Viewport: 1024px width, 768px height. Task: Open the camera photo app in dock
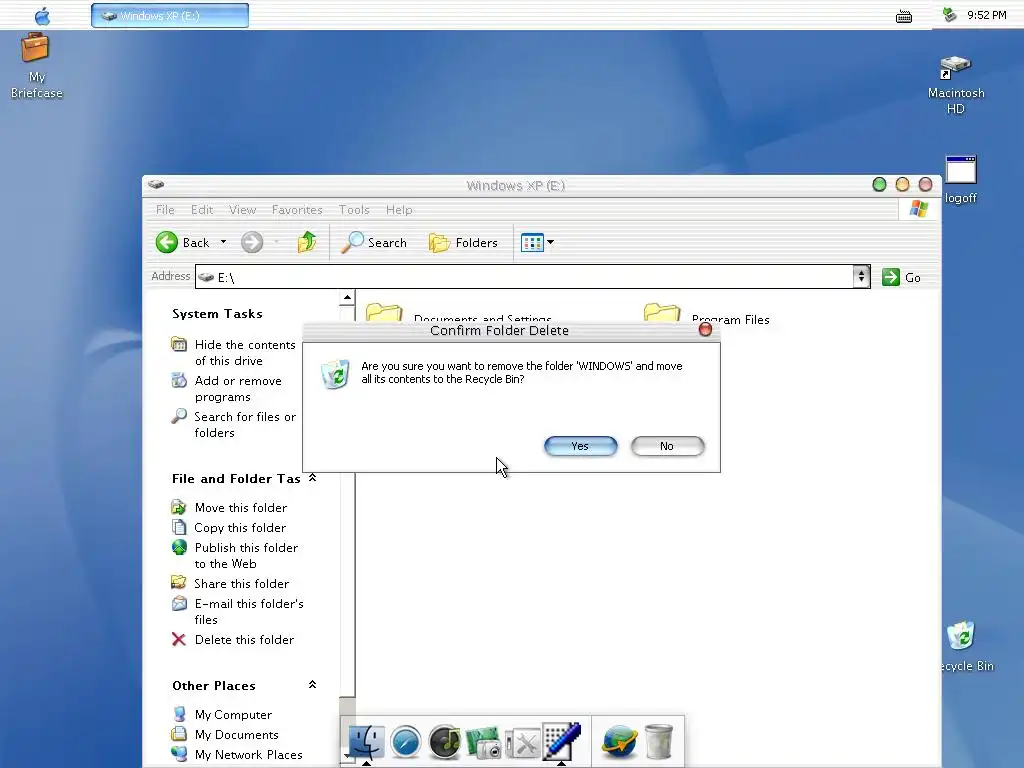[x=483, y=743]
